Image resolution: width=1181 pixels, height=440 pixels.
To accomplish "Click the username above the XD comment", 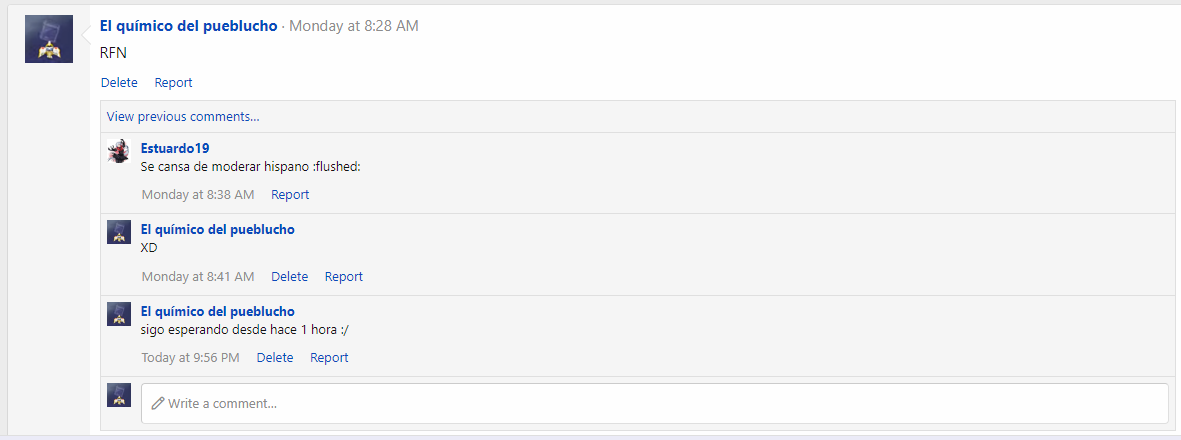I will coord(217,229).
